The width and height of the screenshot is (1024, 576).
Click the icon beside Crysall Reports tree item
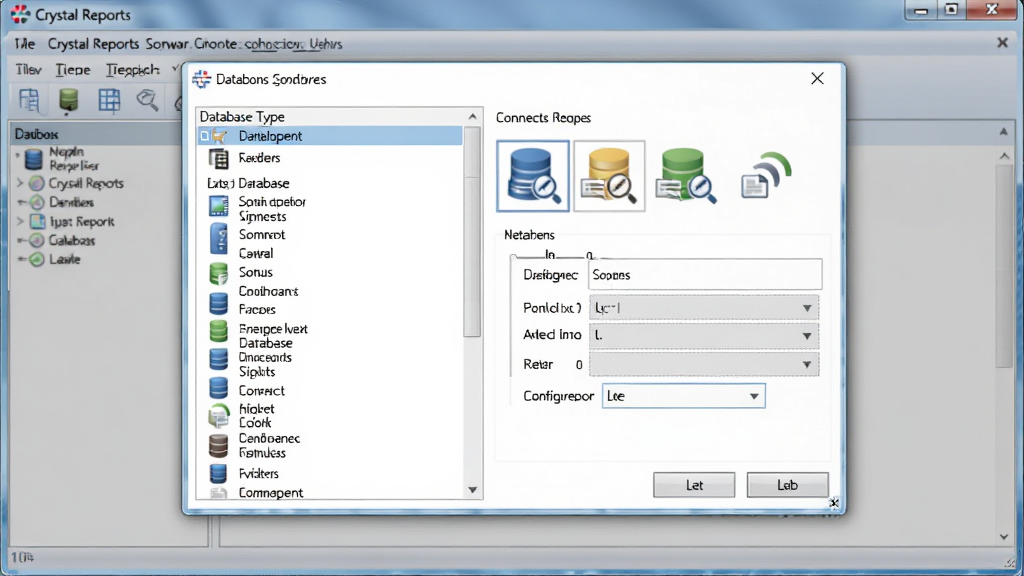[x=37, y=184]
